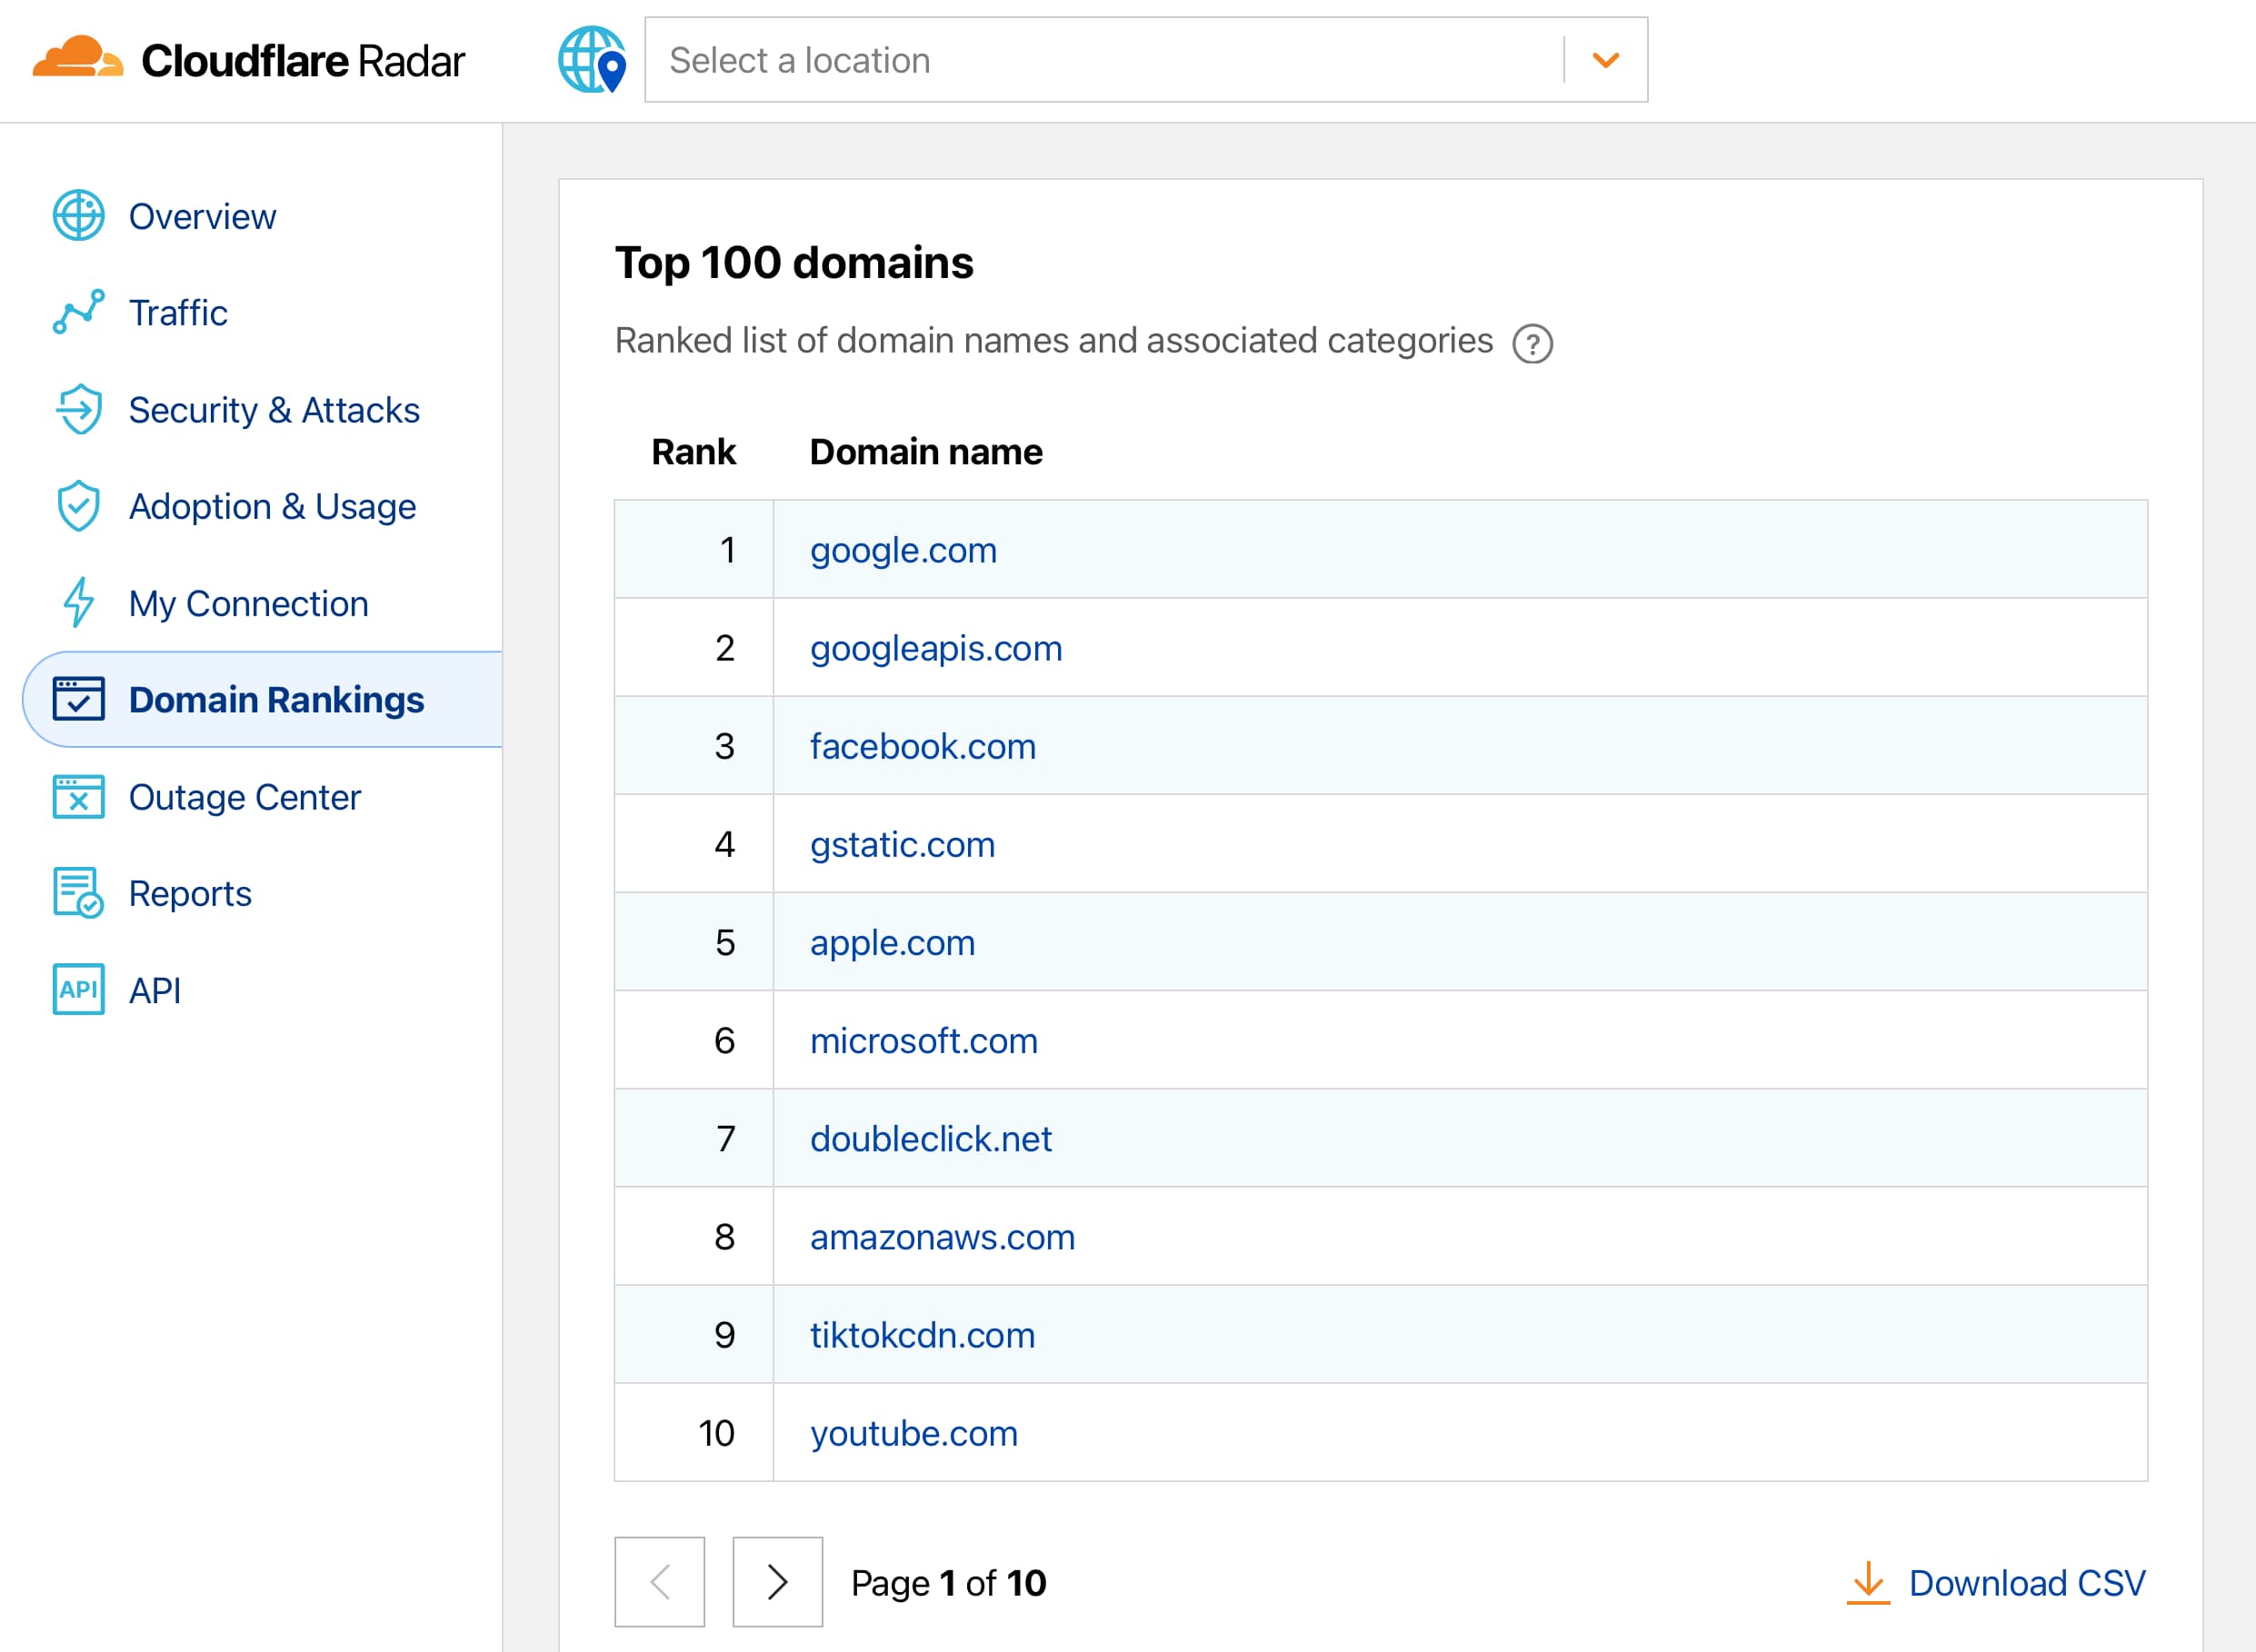
Task: Open the Outage Center page
Action: (244, 797)
